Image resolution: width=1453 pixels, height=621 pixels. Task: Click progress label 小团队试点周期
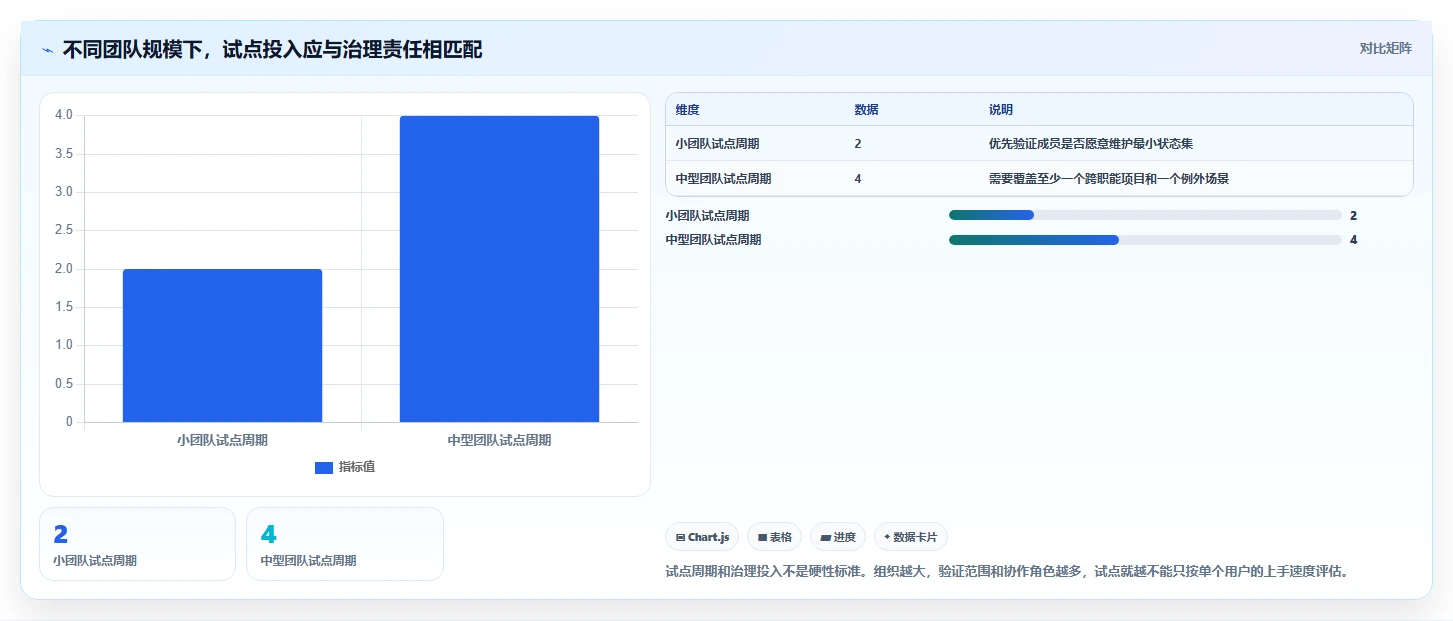point(707,215)
